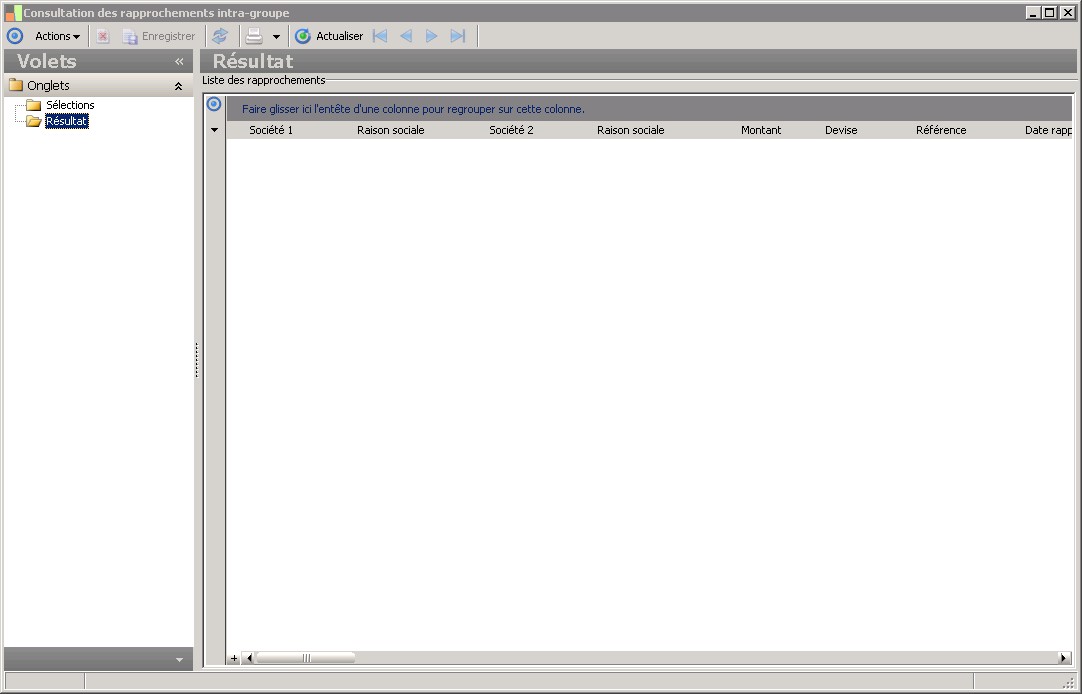Select the Sélections tree item
1082x694 pixels.
pyautogui.click(x=70, y=105)
